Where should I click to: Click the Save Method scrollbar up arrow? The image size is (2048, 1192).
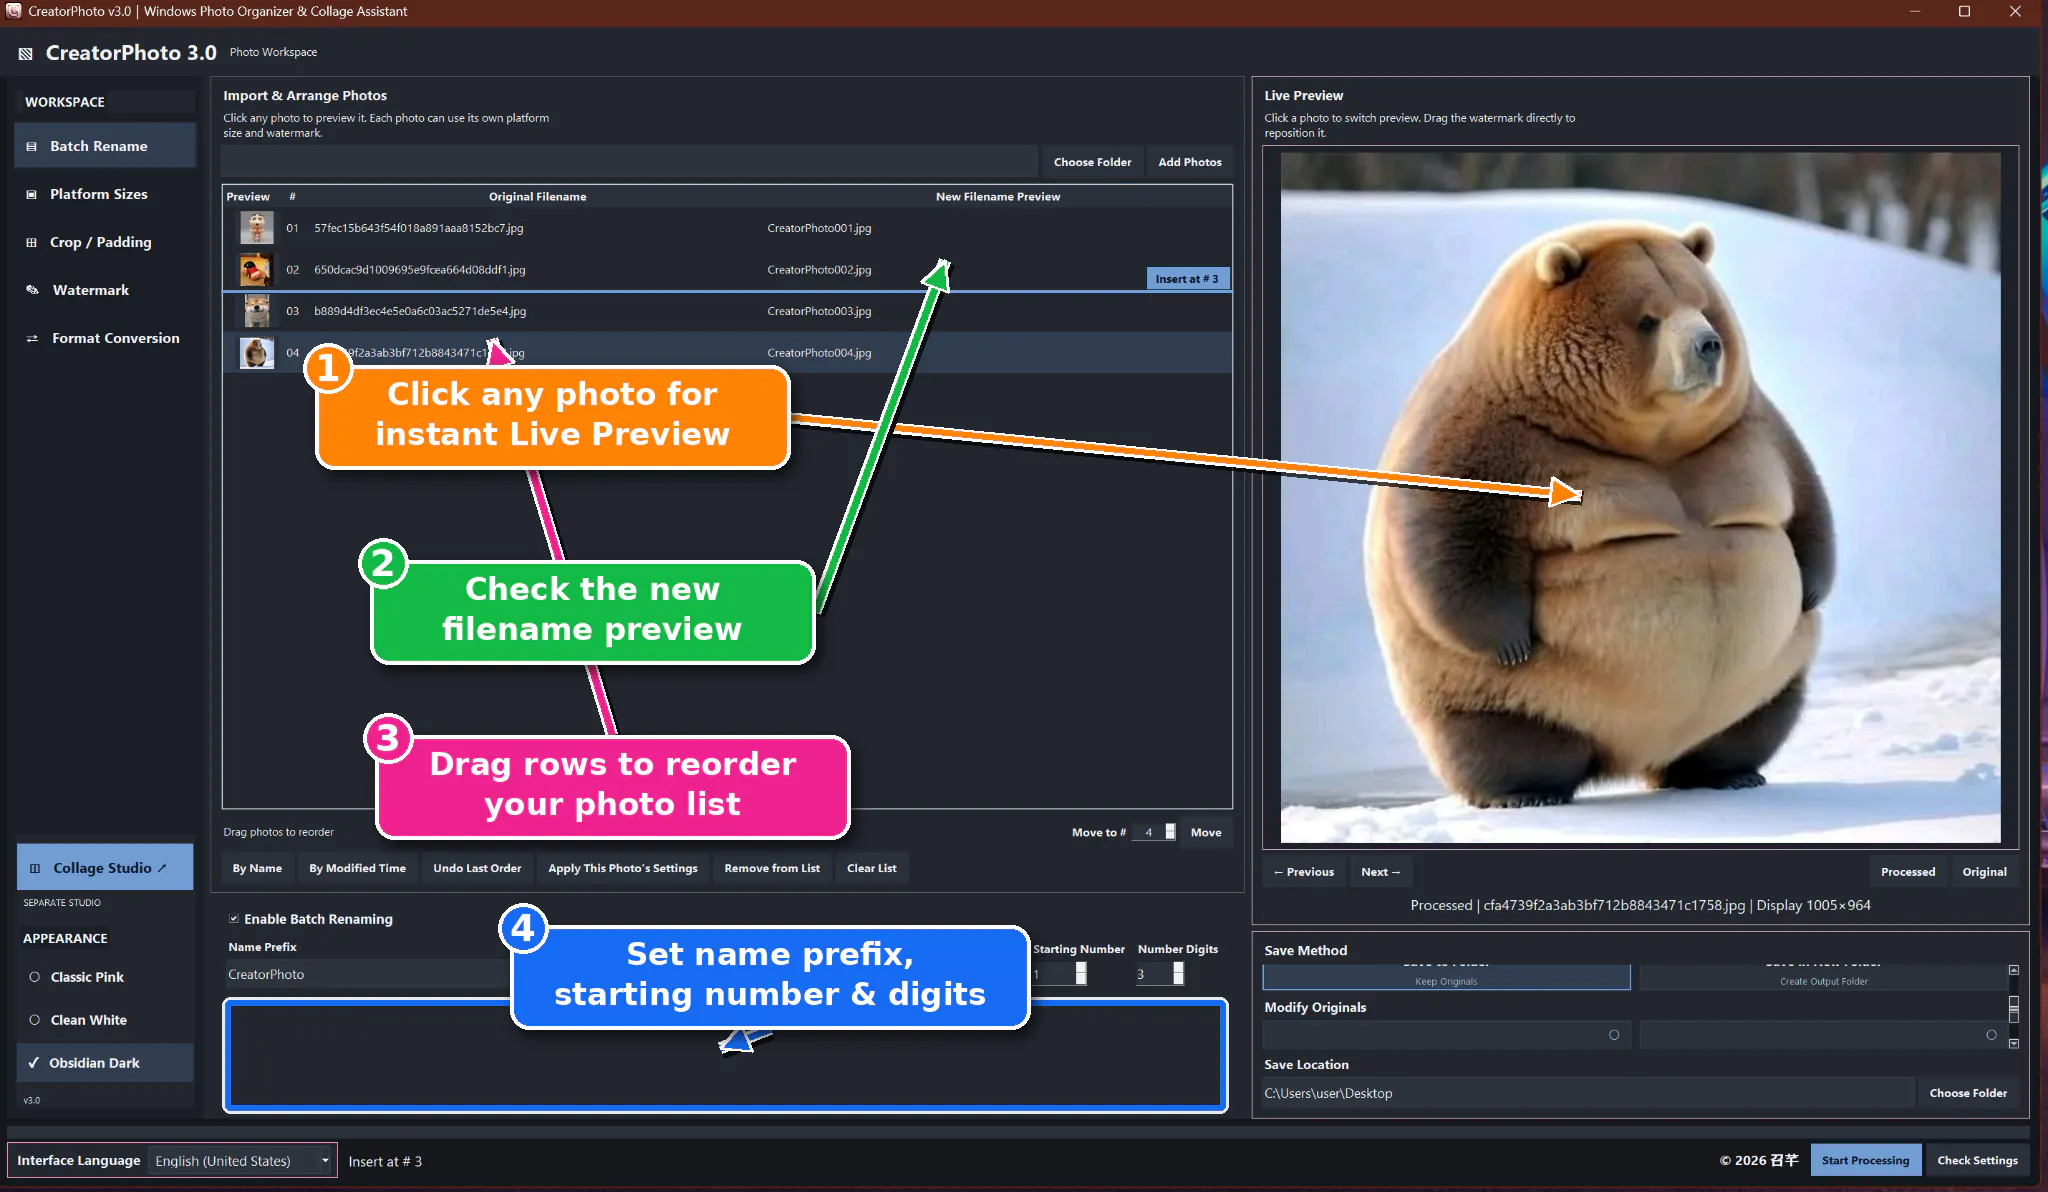[2014, 970]
